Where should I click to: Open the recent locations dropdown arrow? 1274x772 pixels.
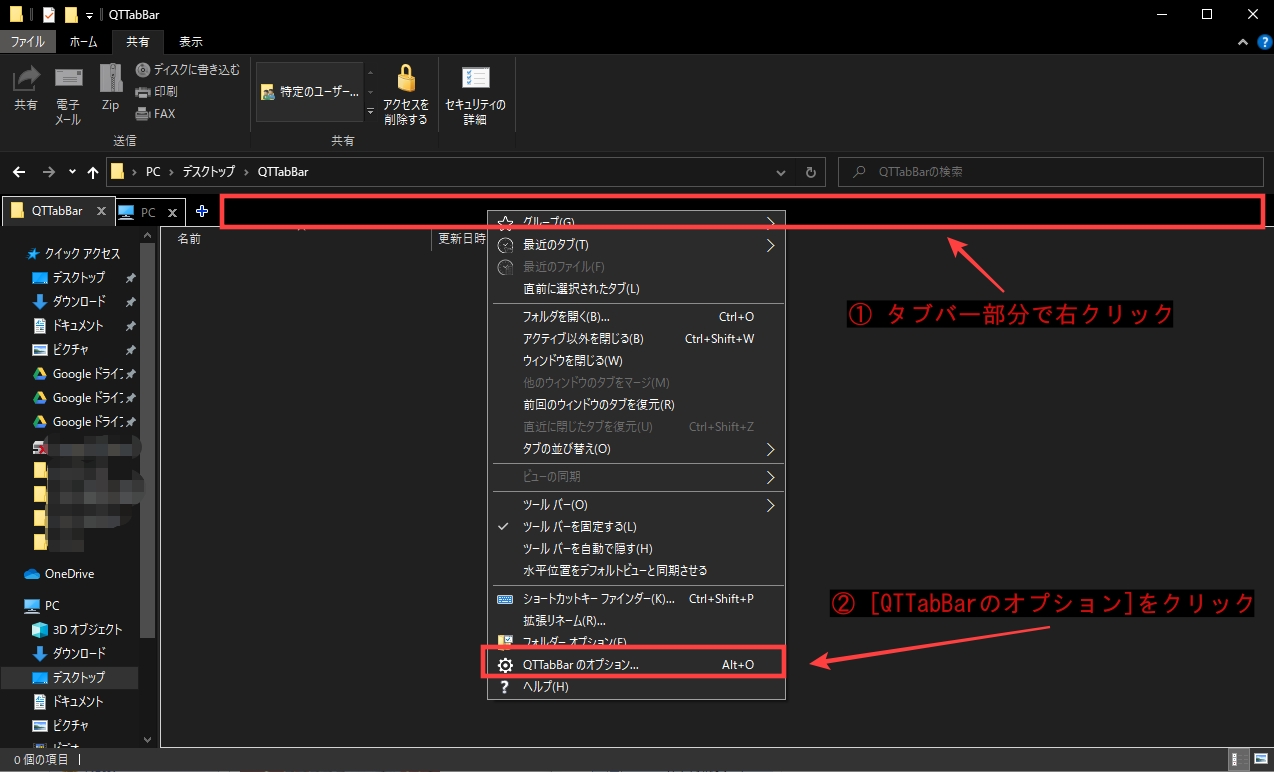[x=71, y=172]
